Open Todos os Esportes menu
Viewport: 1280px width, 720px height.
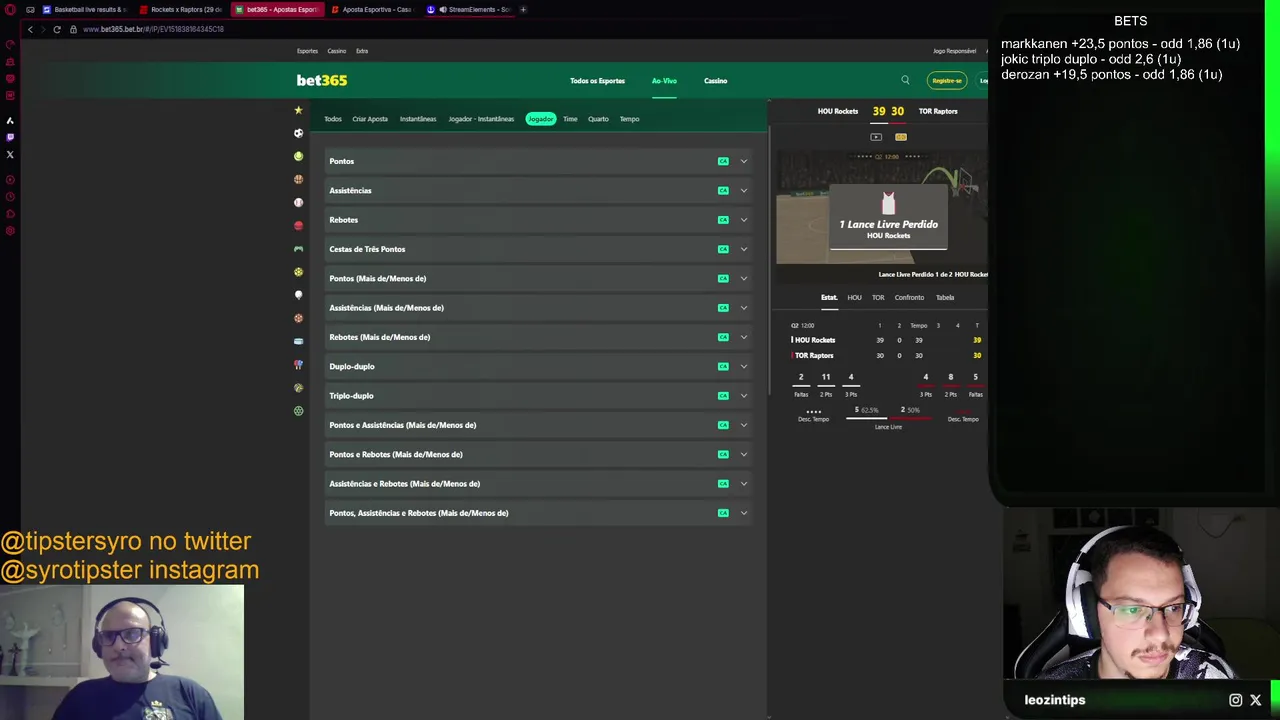point(597,81)
